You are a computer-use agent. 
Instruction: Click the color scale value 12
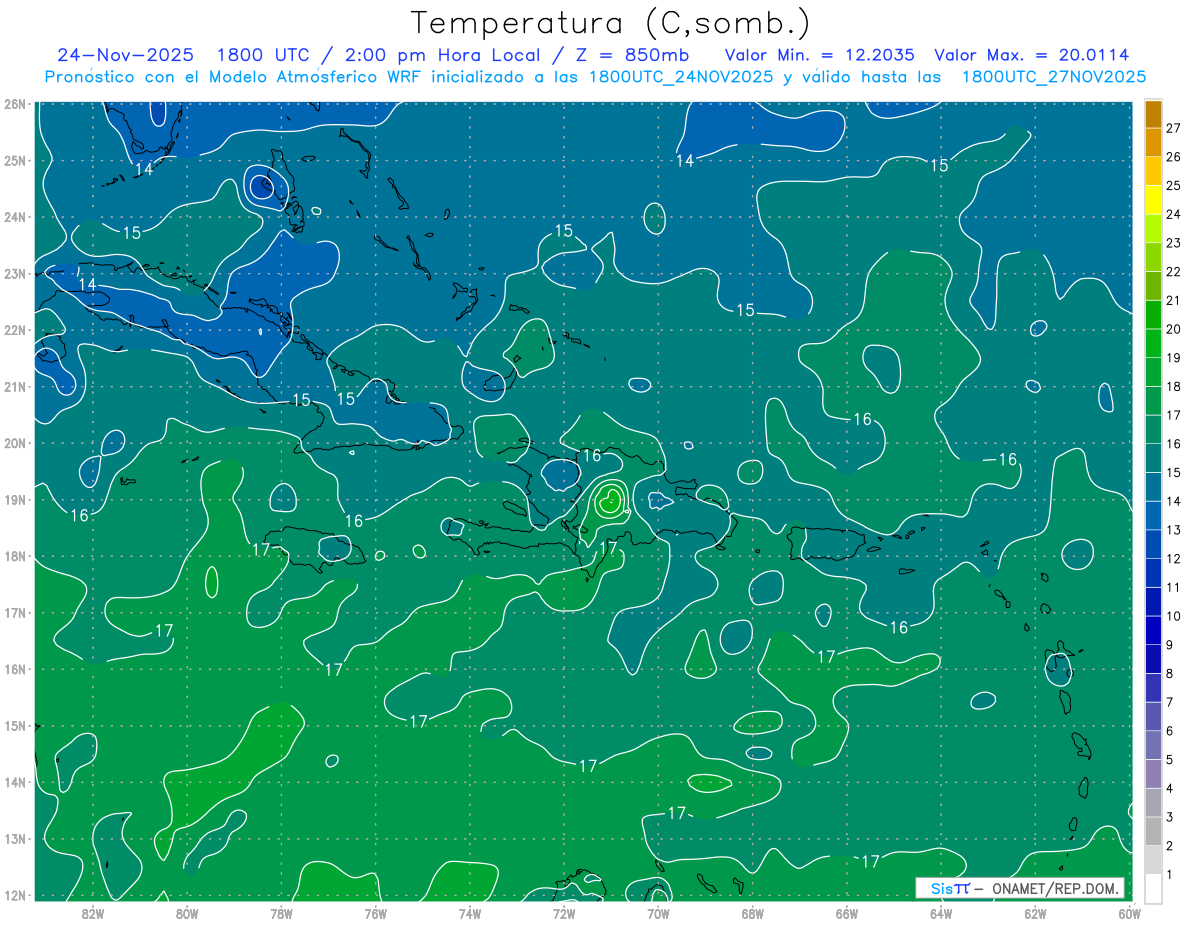[1173, 558]
